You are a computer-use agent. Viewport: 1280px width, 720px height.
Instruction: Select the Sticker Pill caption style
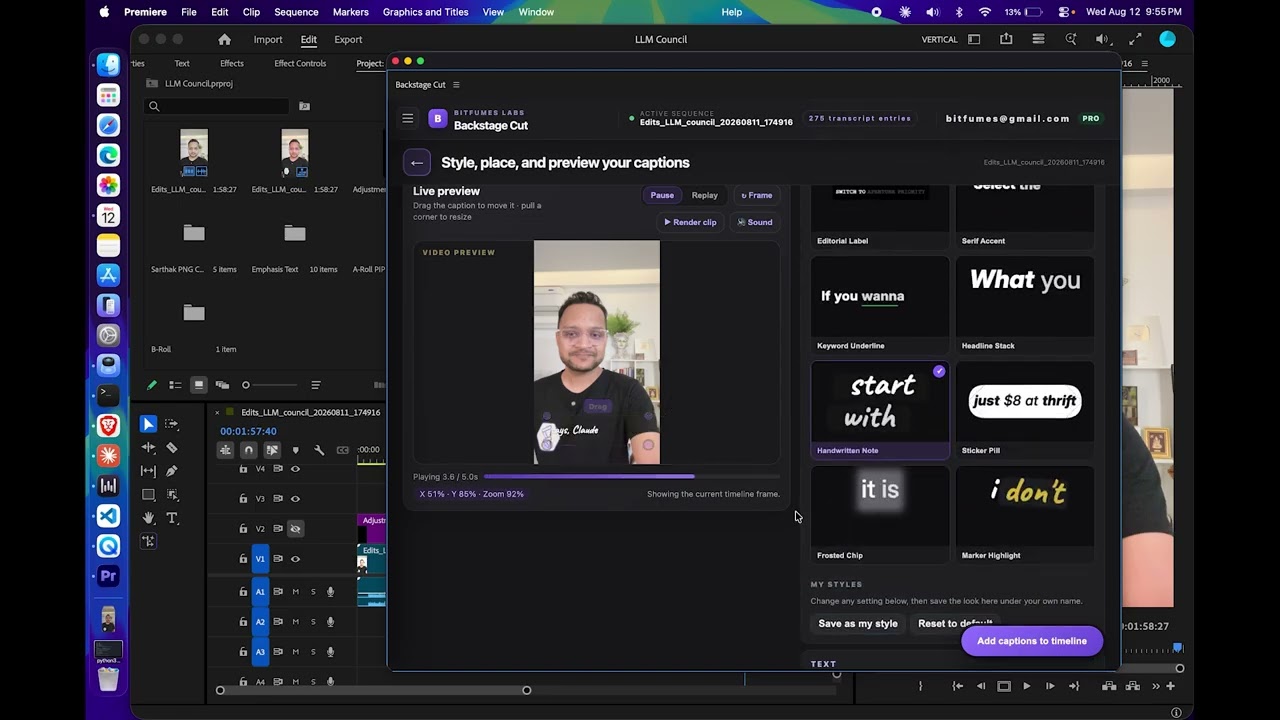(1025, 409)
